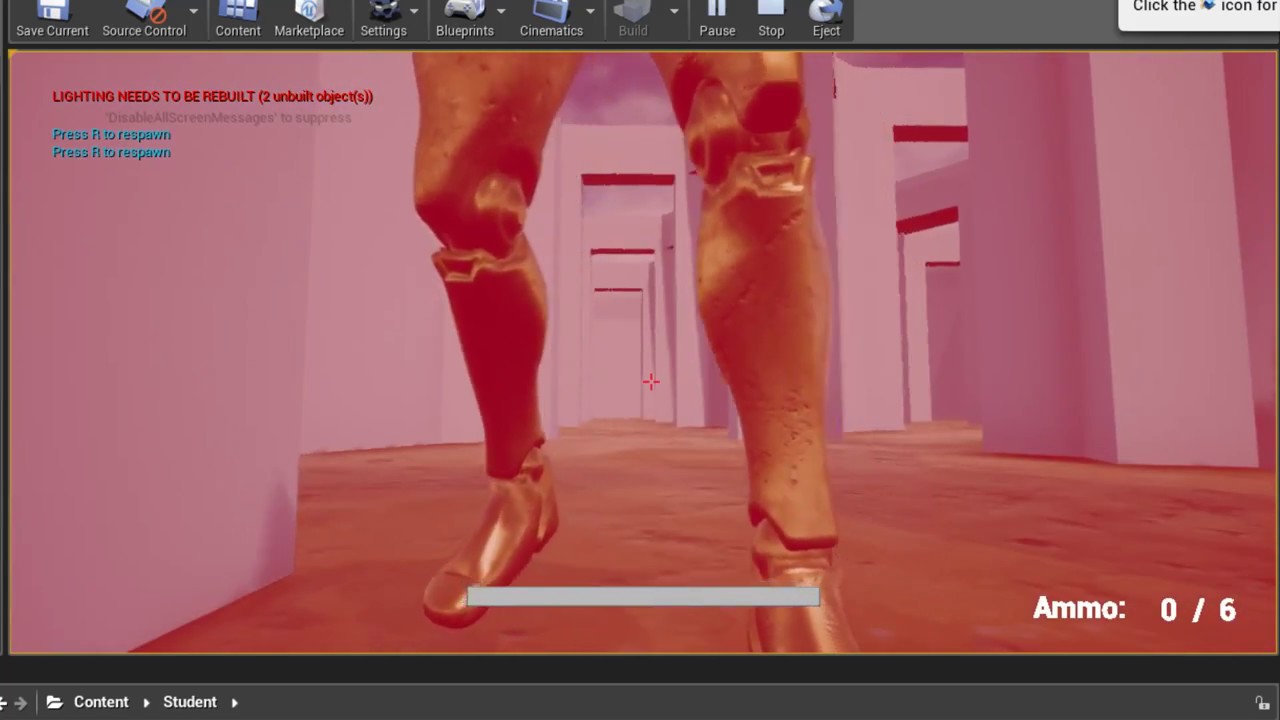Expand the Cinematics dropdown arrow
The image size is (1280, 720).
(x=590, y=11)
